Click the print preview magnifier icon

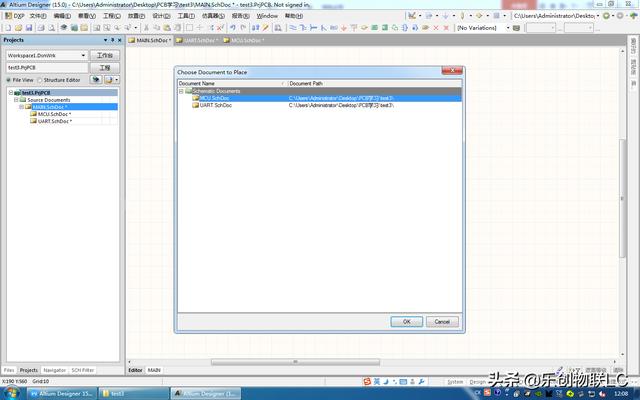(x=51, y=28)
